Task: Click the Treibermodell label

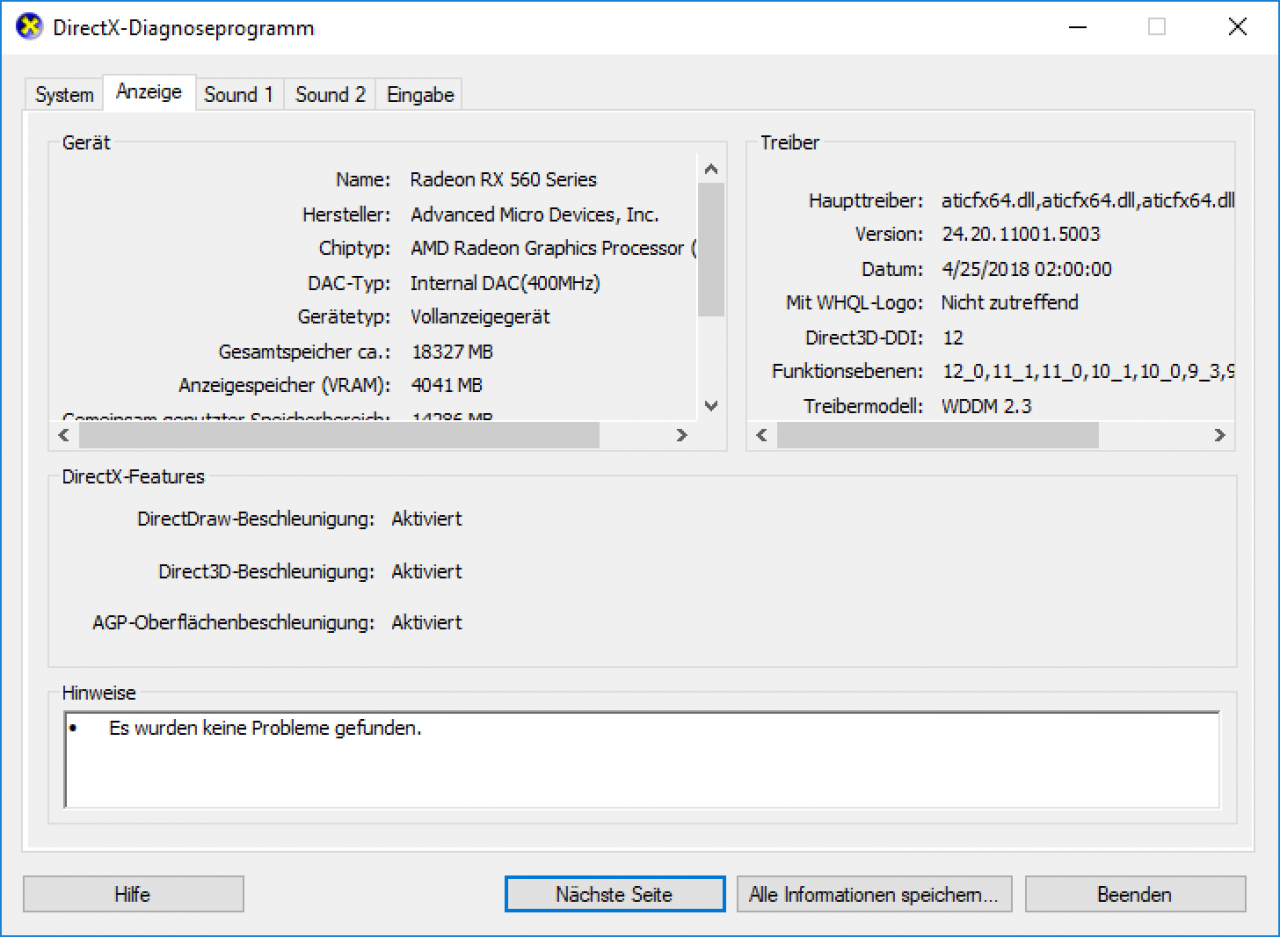Action: 863,406
